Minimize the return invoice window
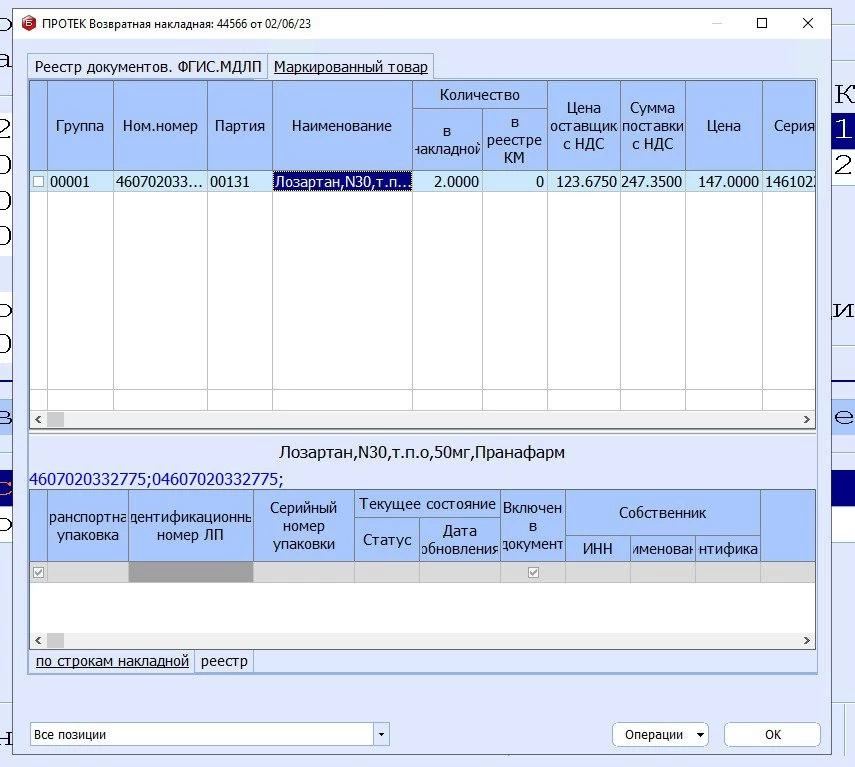 coord(717,23)
